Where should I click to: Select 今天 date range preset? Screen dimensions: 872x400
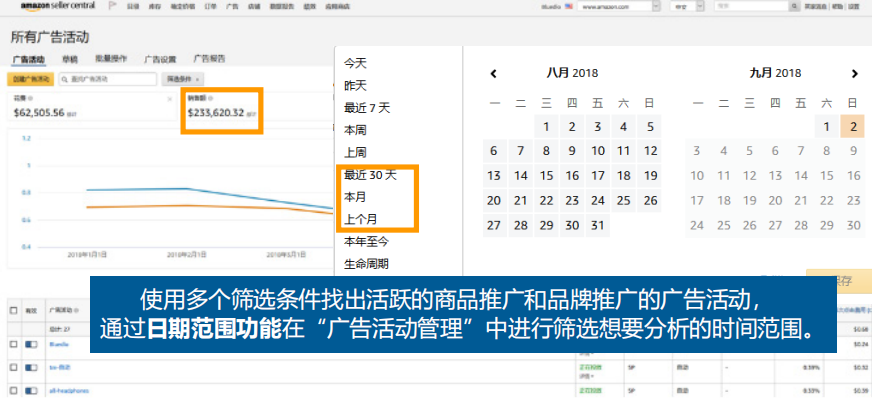click(x=355, y=63)
